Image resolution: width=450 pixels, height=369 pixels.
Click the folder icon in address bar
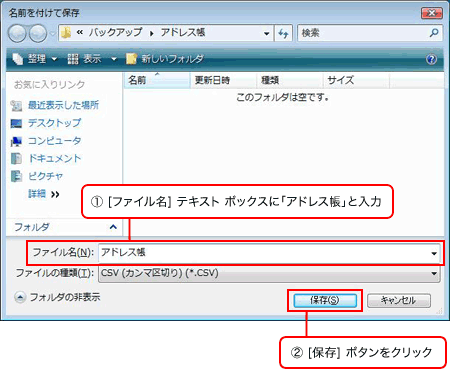point(66,33)
